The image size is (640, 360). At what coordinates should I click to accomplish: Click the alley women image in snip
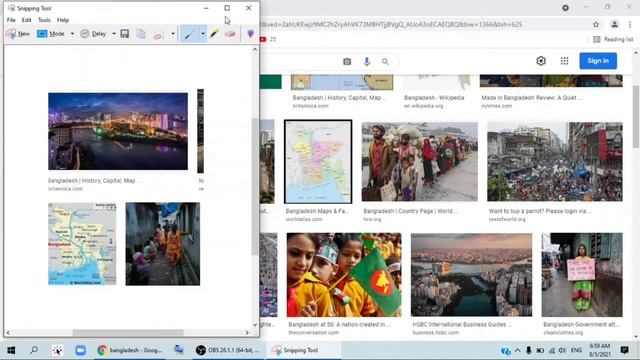(x=163, y=244)
